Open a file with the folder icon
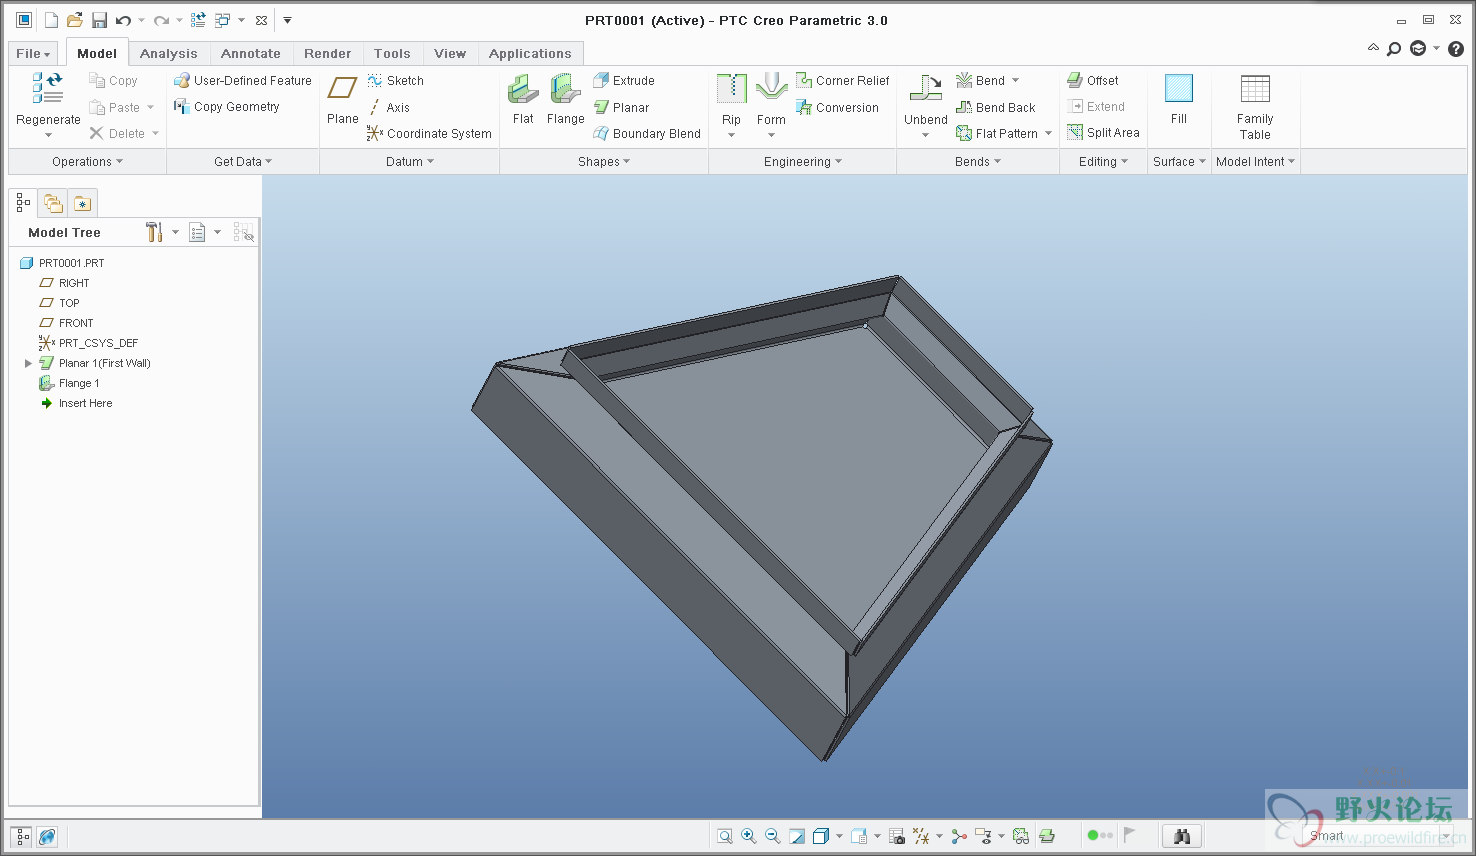 (75, 20)
